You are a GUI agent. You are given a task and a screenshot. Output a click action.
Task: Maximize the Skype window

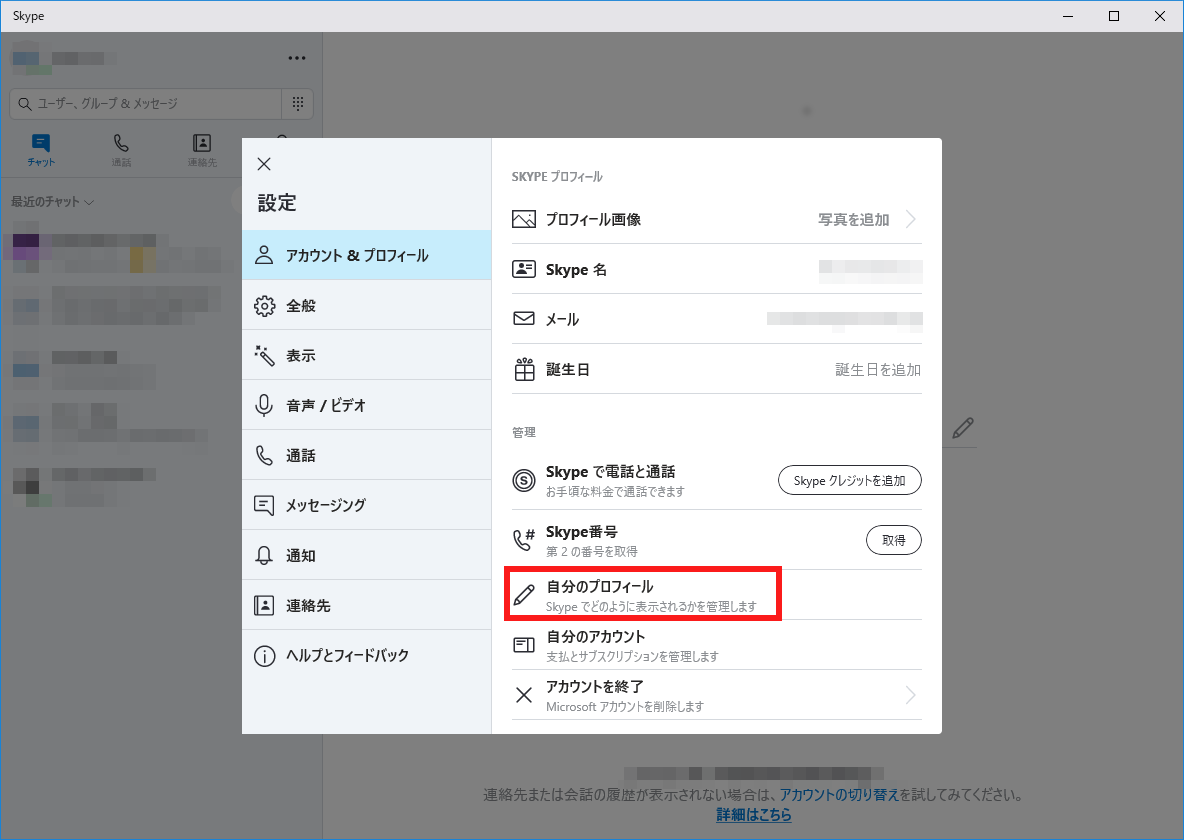(1114, 16)
